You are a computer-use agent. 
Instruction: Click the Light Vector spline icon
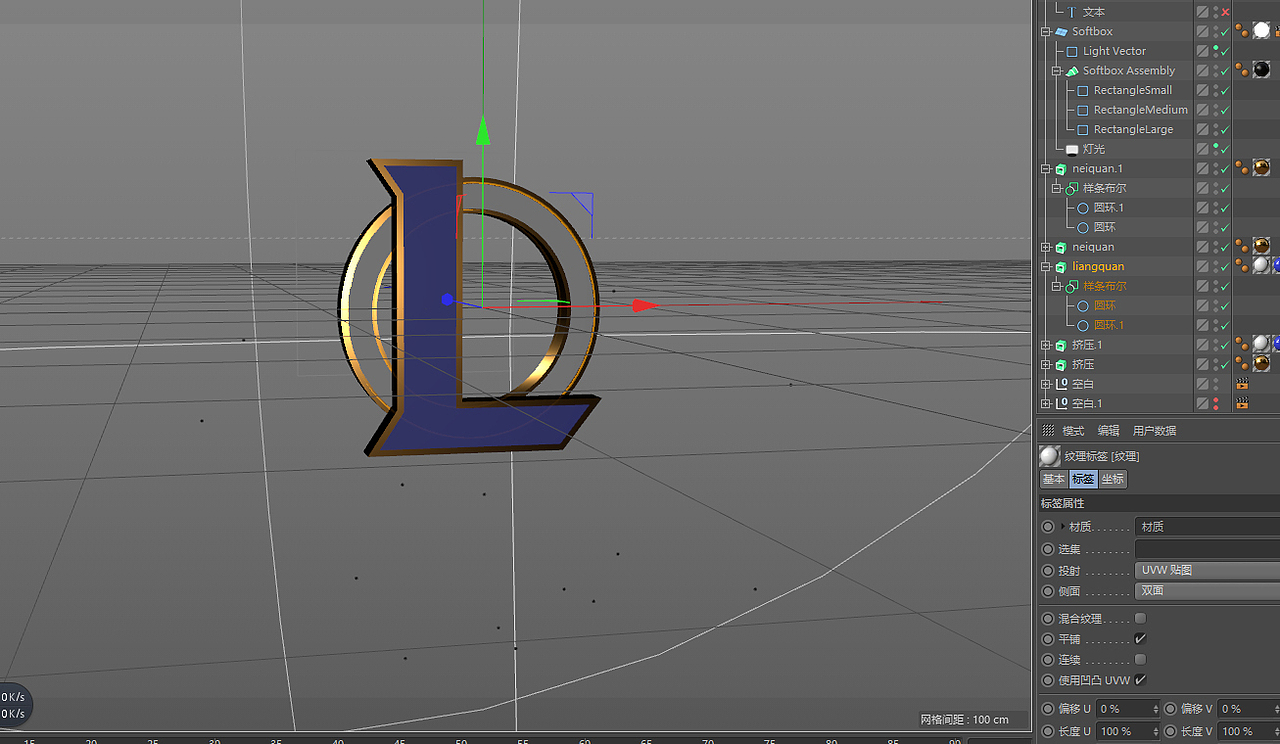1072,51
